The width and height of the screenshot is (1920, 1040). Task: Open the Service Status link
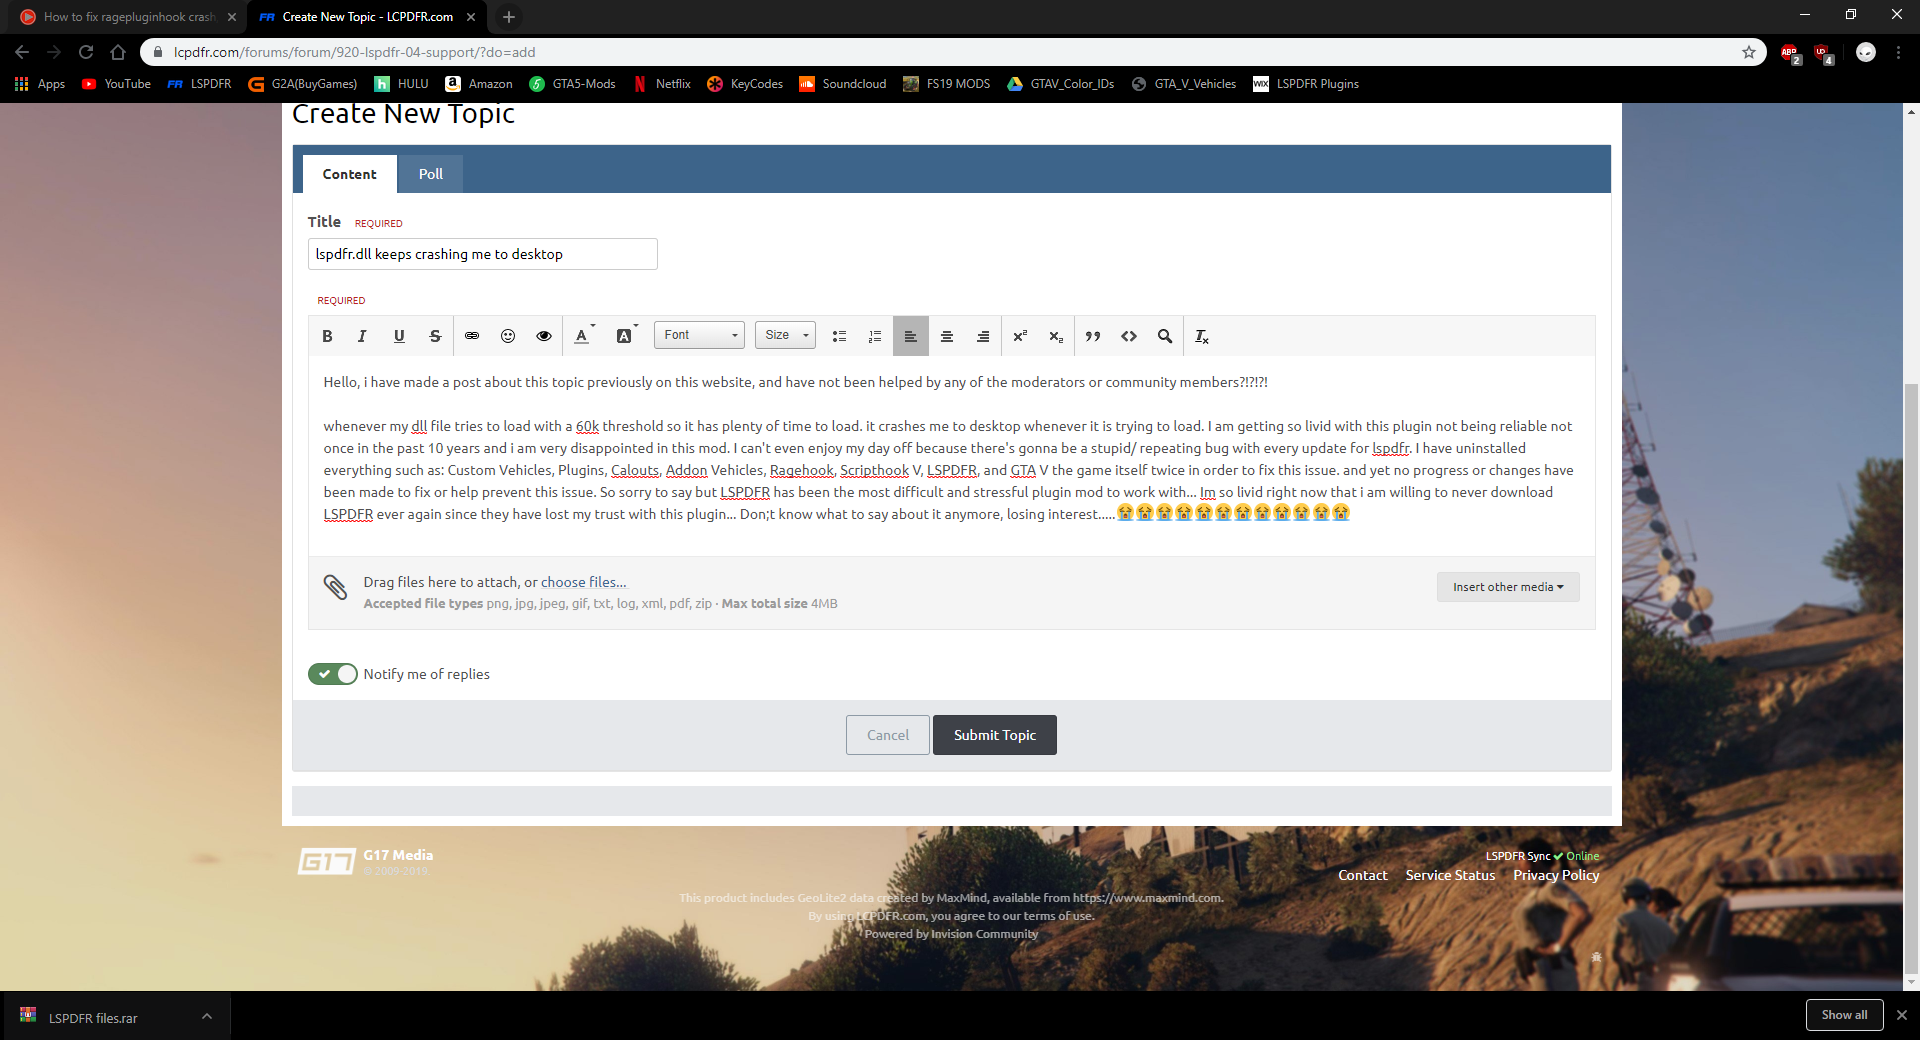coord(1450,875)
